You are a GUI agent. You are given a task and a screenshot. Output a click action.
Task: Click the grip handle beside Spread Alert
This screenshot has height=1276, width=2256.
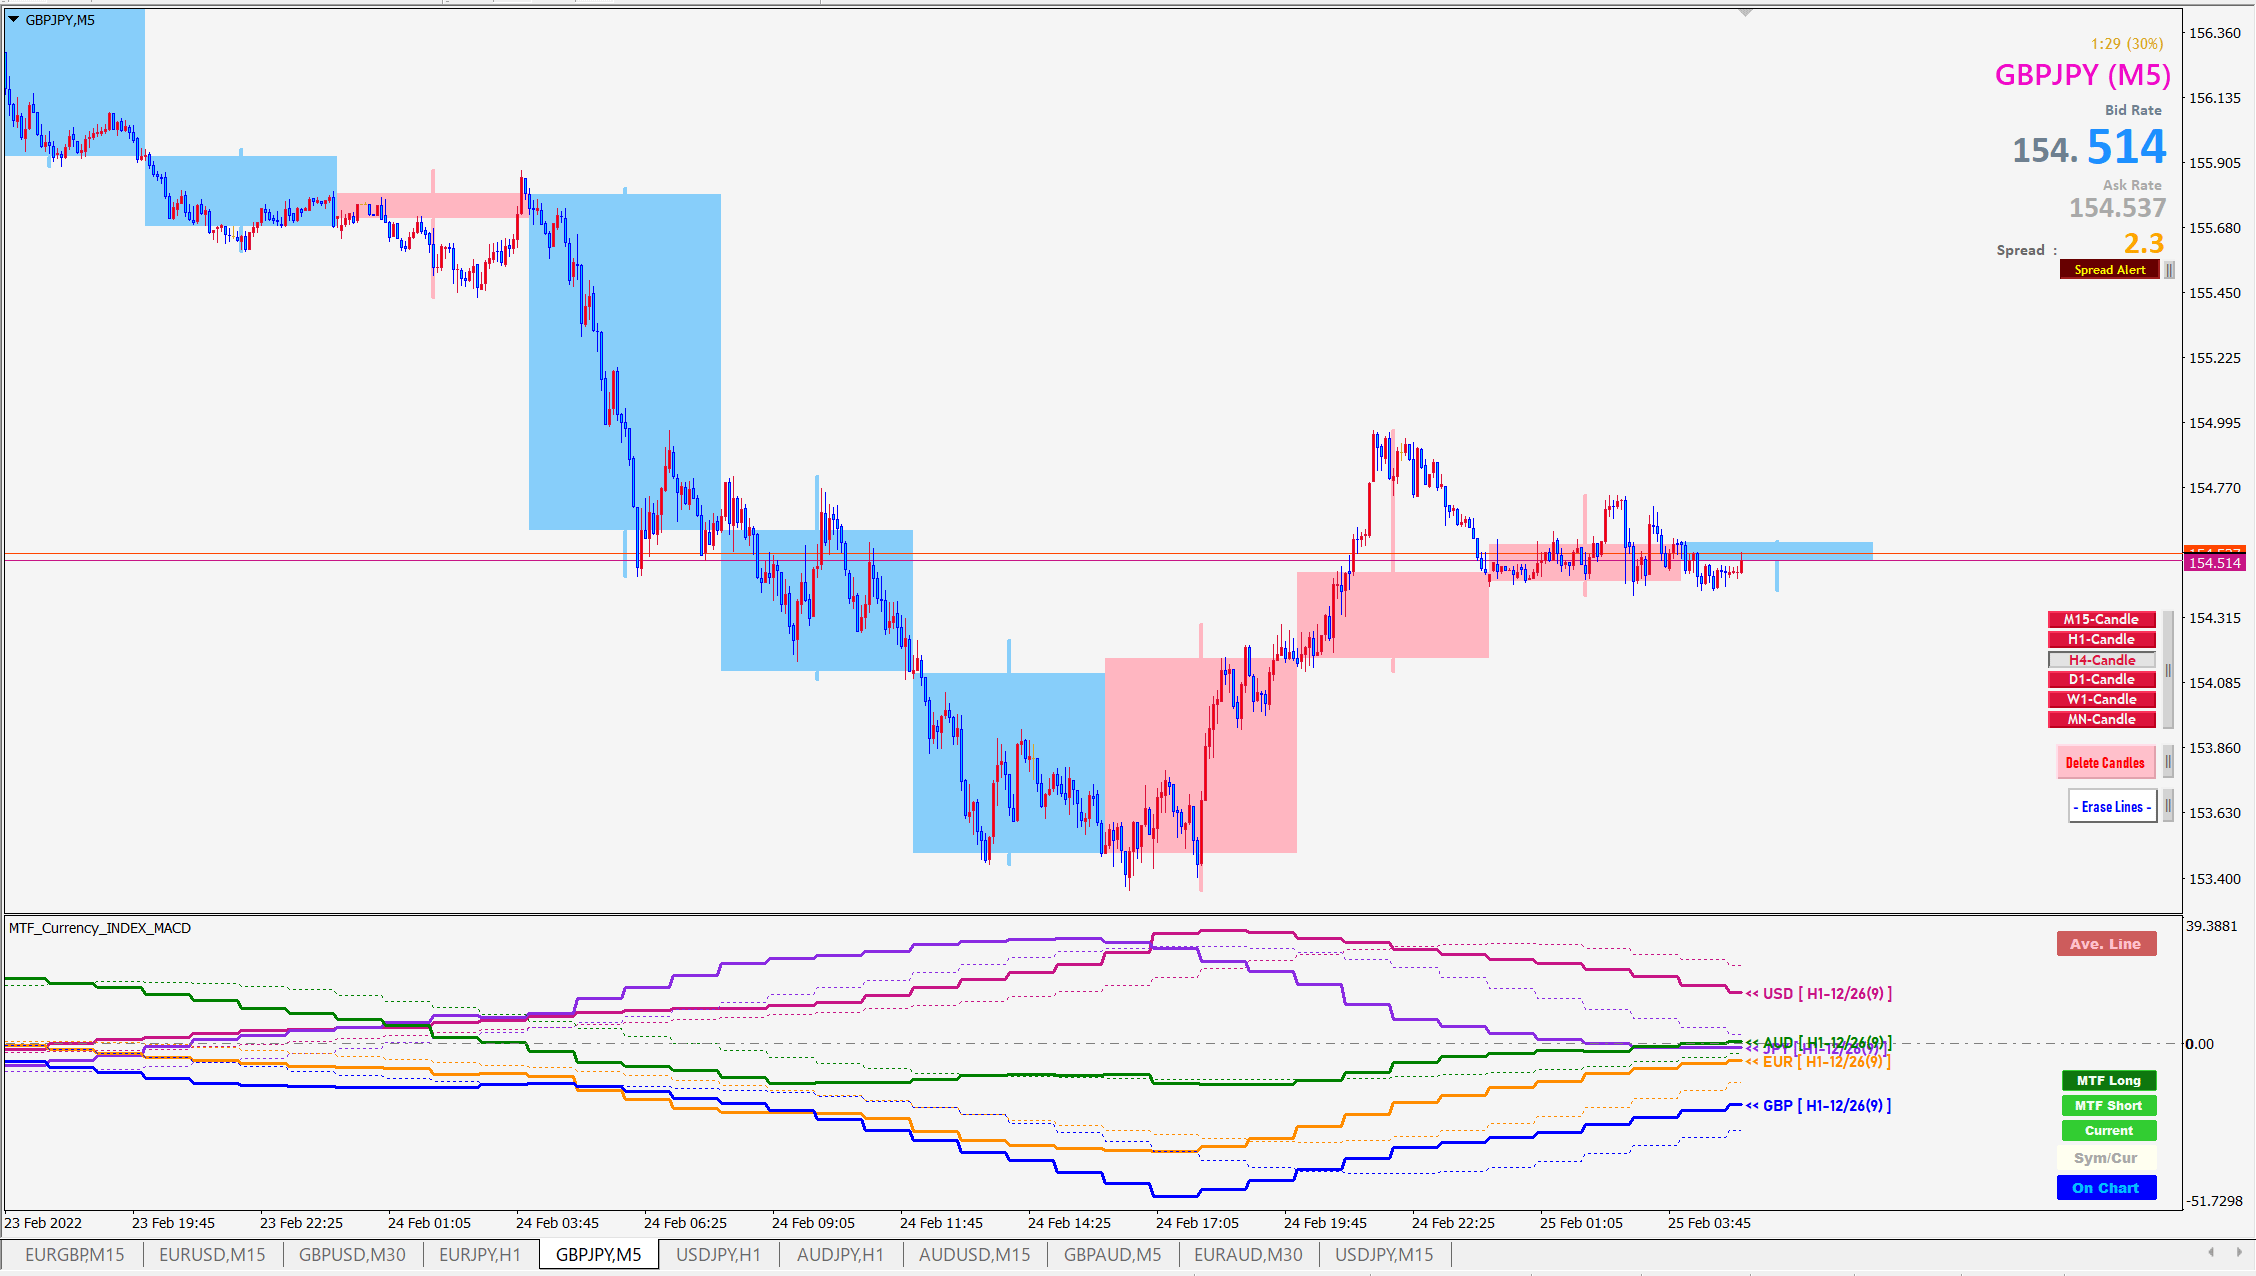pyautogui.click(x=2169, y=270)
